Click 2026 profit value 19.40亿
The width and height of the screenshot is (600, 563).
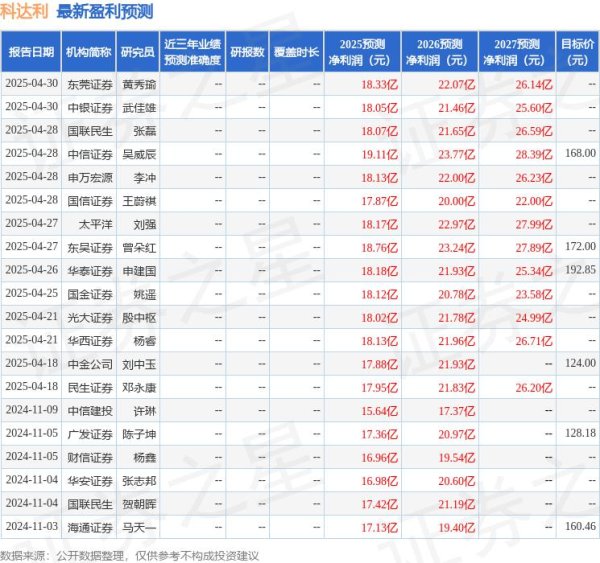(x=457, y=528)
